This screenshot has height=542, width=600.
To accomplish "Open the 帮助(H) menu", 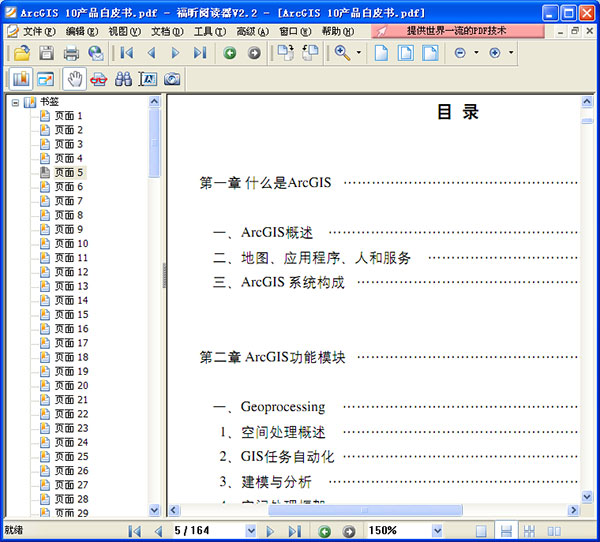I will click(x=338, y=31).
